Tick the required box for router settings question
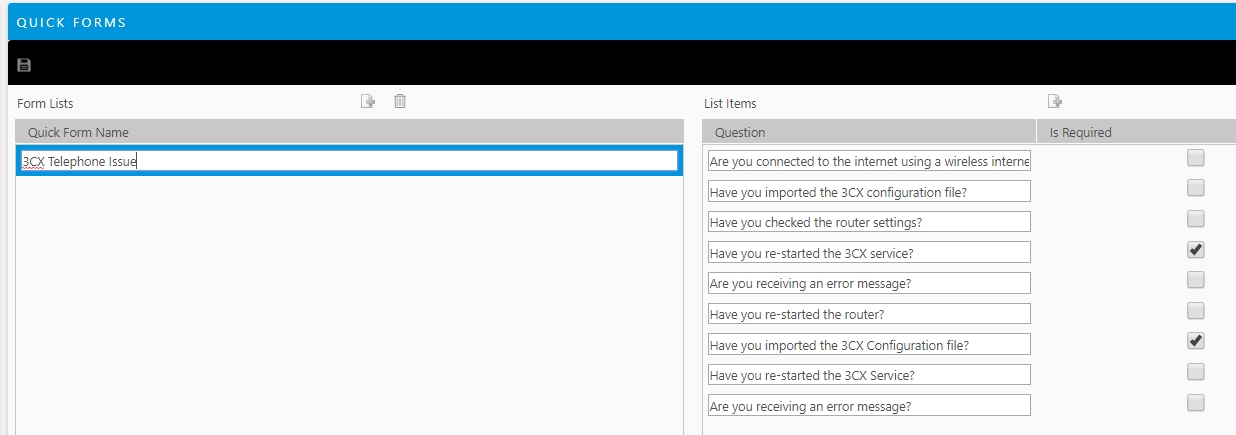This screenshot has width=1236, height=435. point(1196,219)
